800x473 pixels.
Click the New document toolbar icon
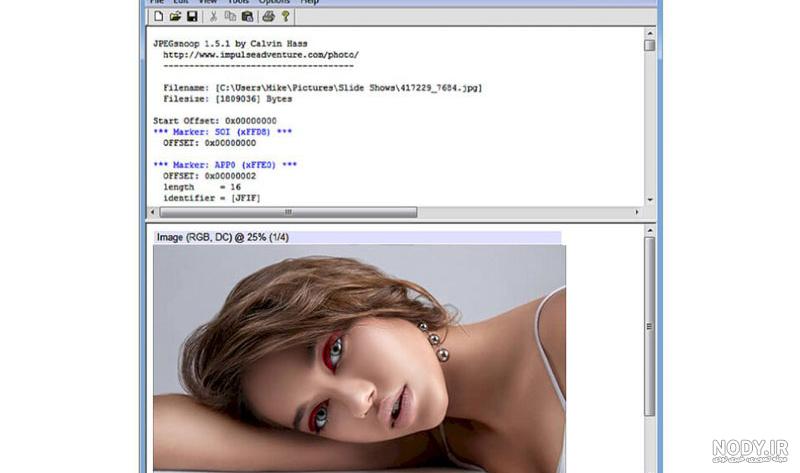(x=159, y=16)
